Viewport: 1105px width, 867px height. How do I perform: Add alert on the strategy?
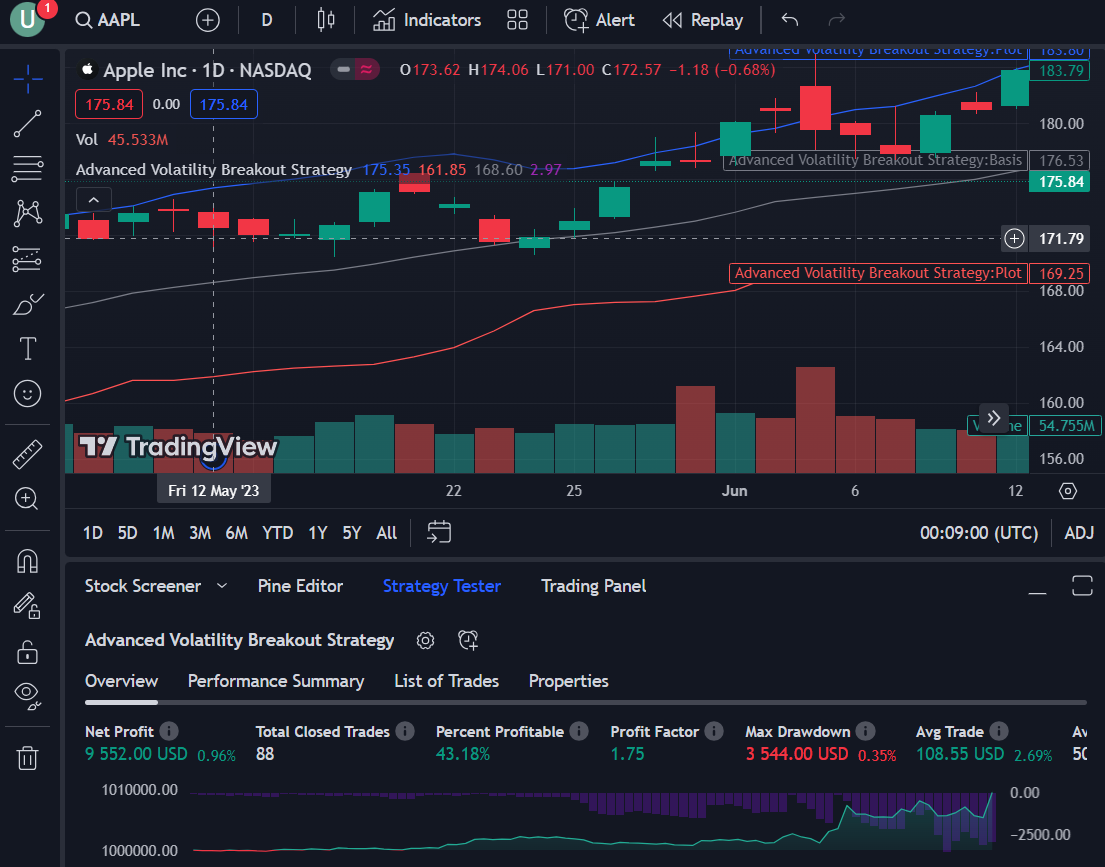pyautogui.click(x=468, y=640)
